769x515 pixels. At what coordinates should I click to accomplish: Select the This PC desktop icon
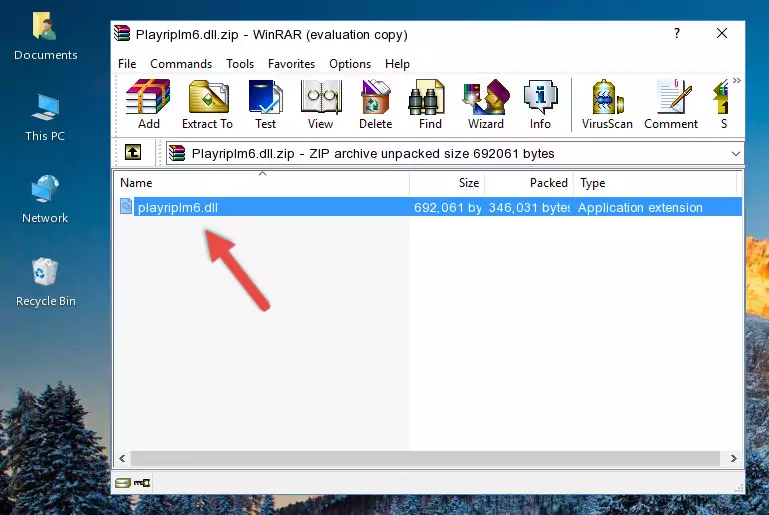pyautogui.click(x=45, y=118)
